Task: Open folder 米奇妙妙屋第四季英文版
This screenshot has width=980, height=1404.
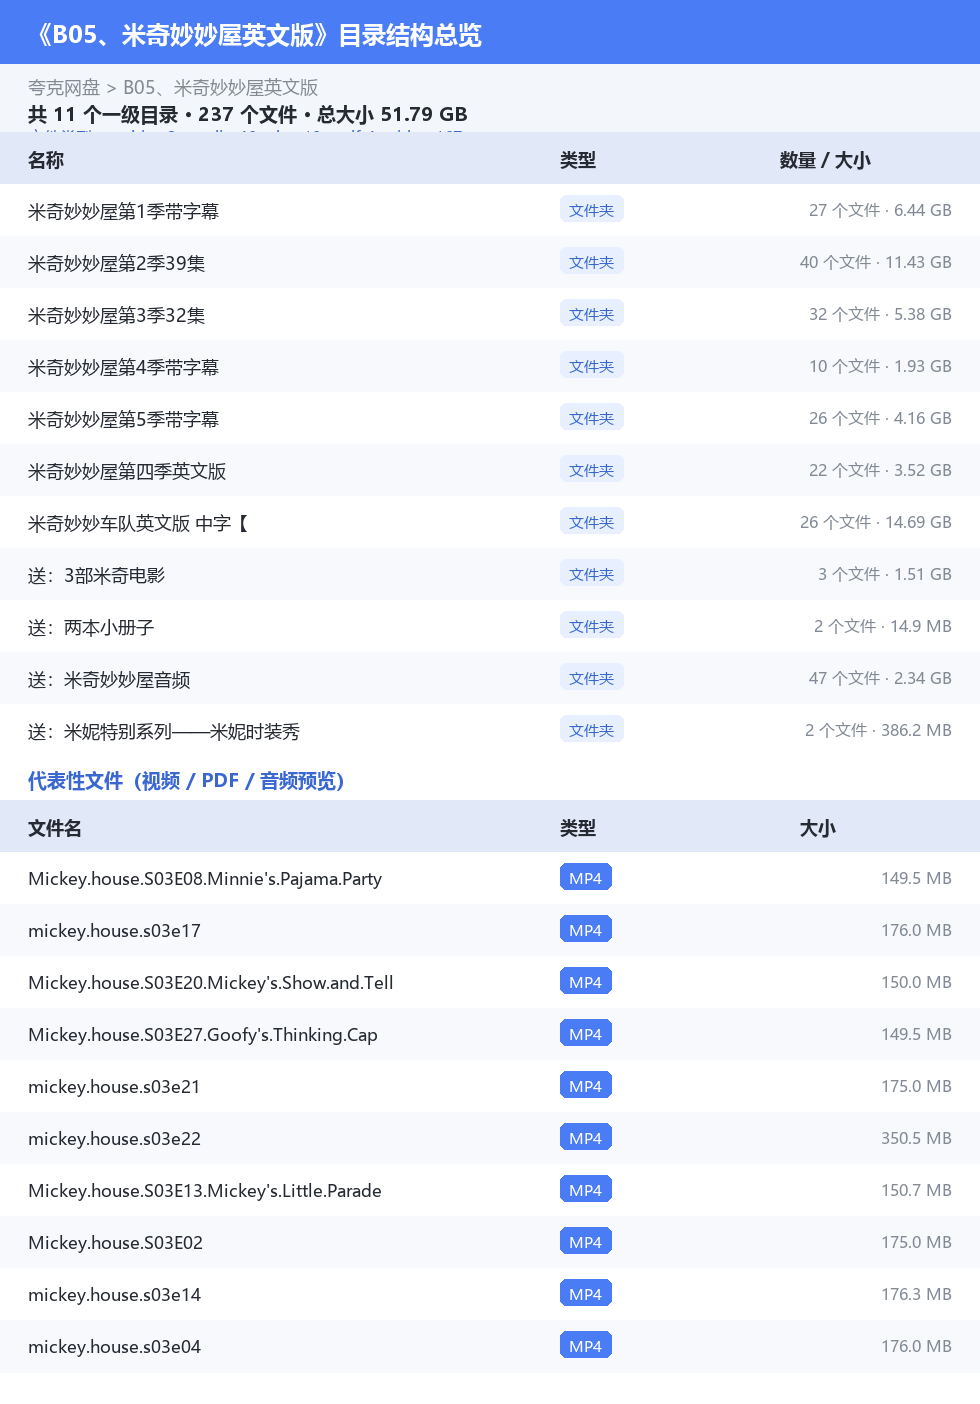Action: click(x=127, y=471)
